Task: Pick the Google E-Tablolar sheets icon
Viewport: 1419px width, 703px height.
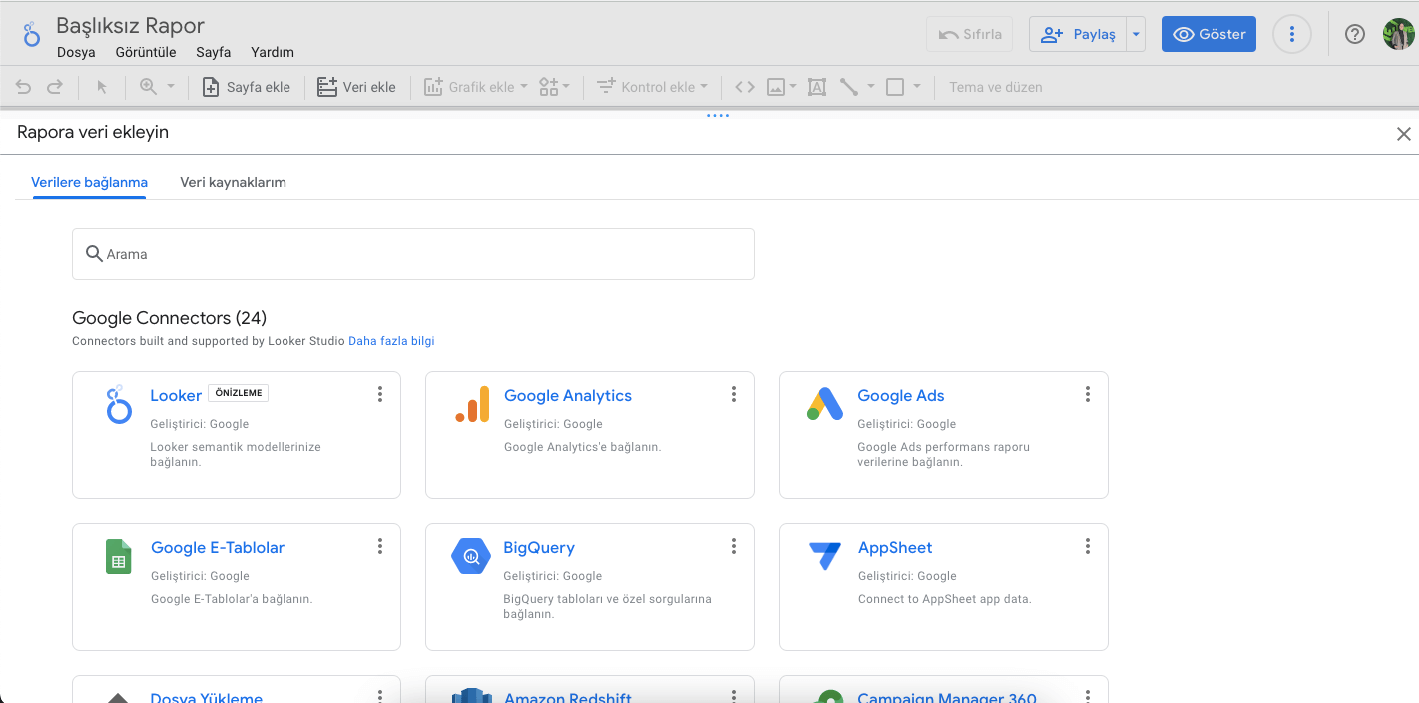Action: click(119, 556)
